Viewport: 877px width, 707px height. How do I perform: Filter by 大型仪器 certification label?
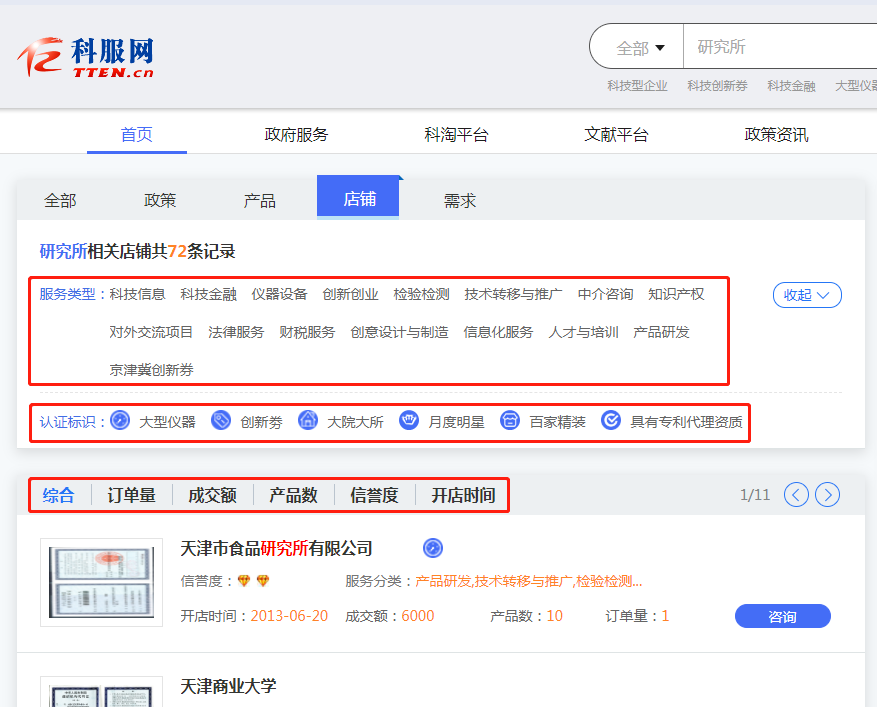[x=167, y=422]
